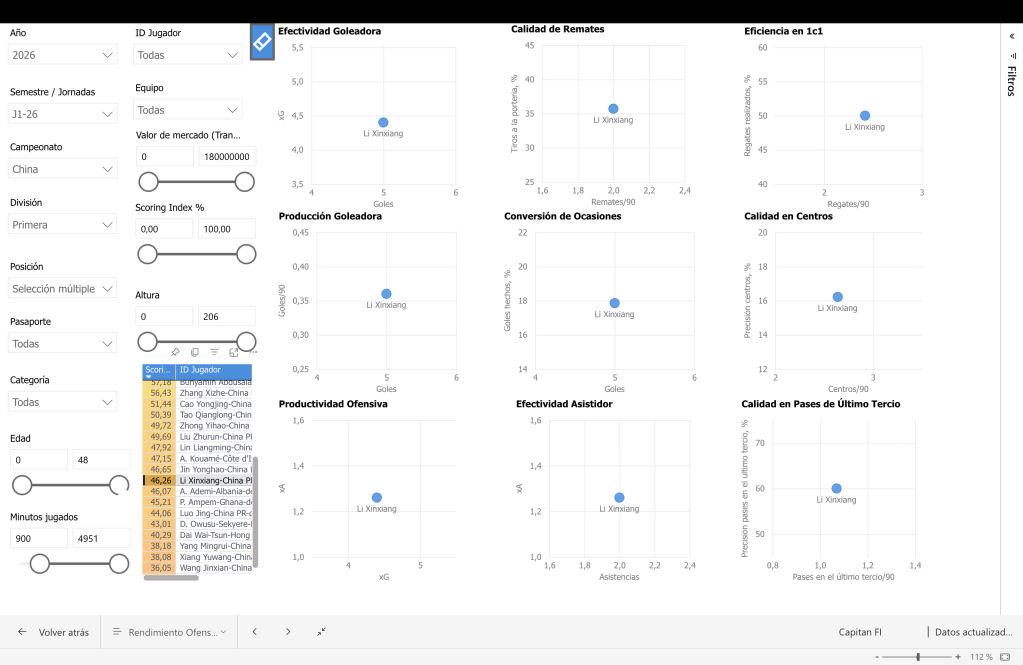This screenshot has height=665, width=1023.
Task: Expand the Filtros pane
Action: point(1012,36)
